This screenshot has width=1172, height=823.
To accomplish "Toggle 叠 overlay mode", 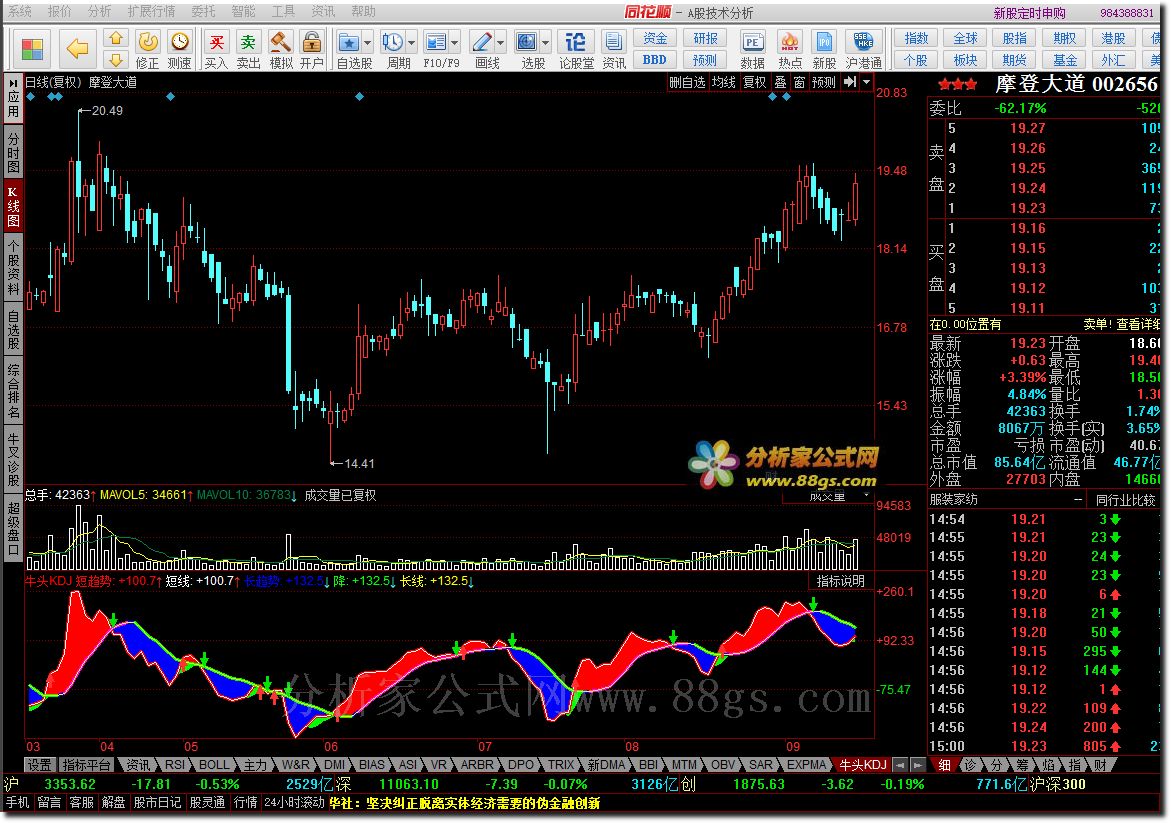I will pyautogui.click(x=780, y=82).
